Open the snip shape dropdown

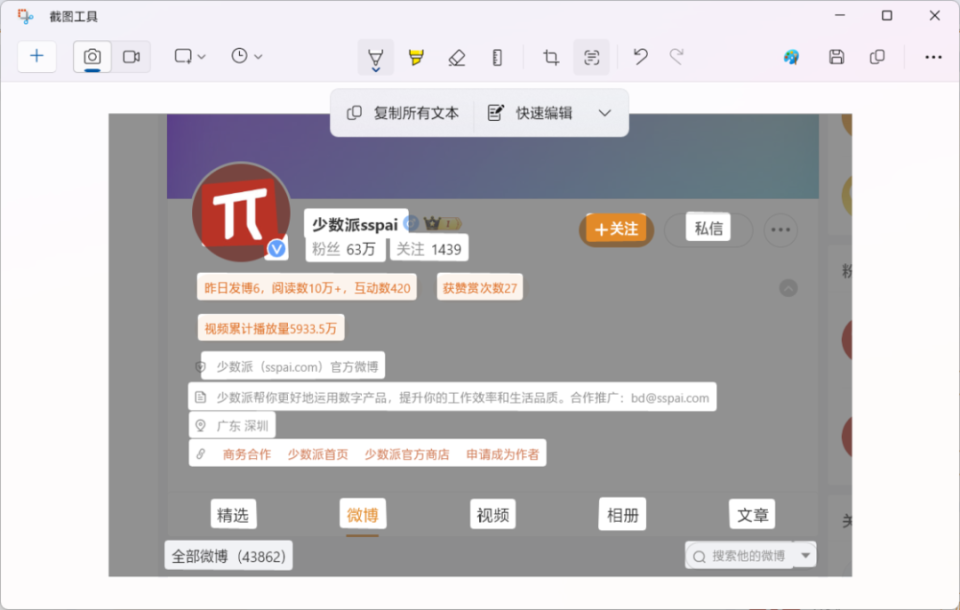(188, 57)
